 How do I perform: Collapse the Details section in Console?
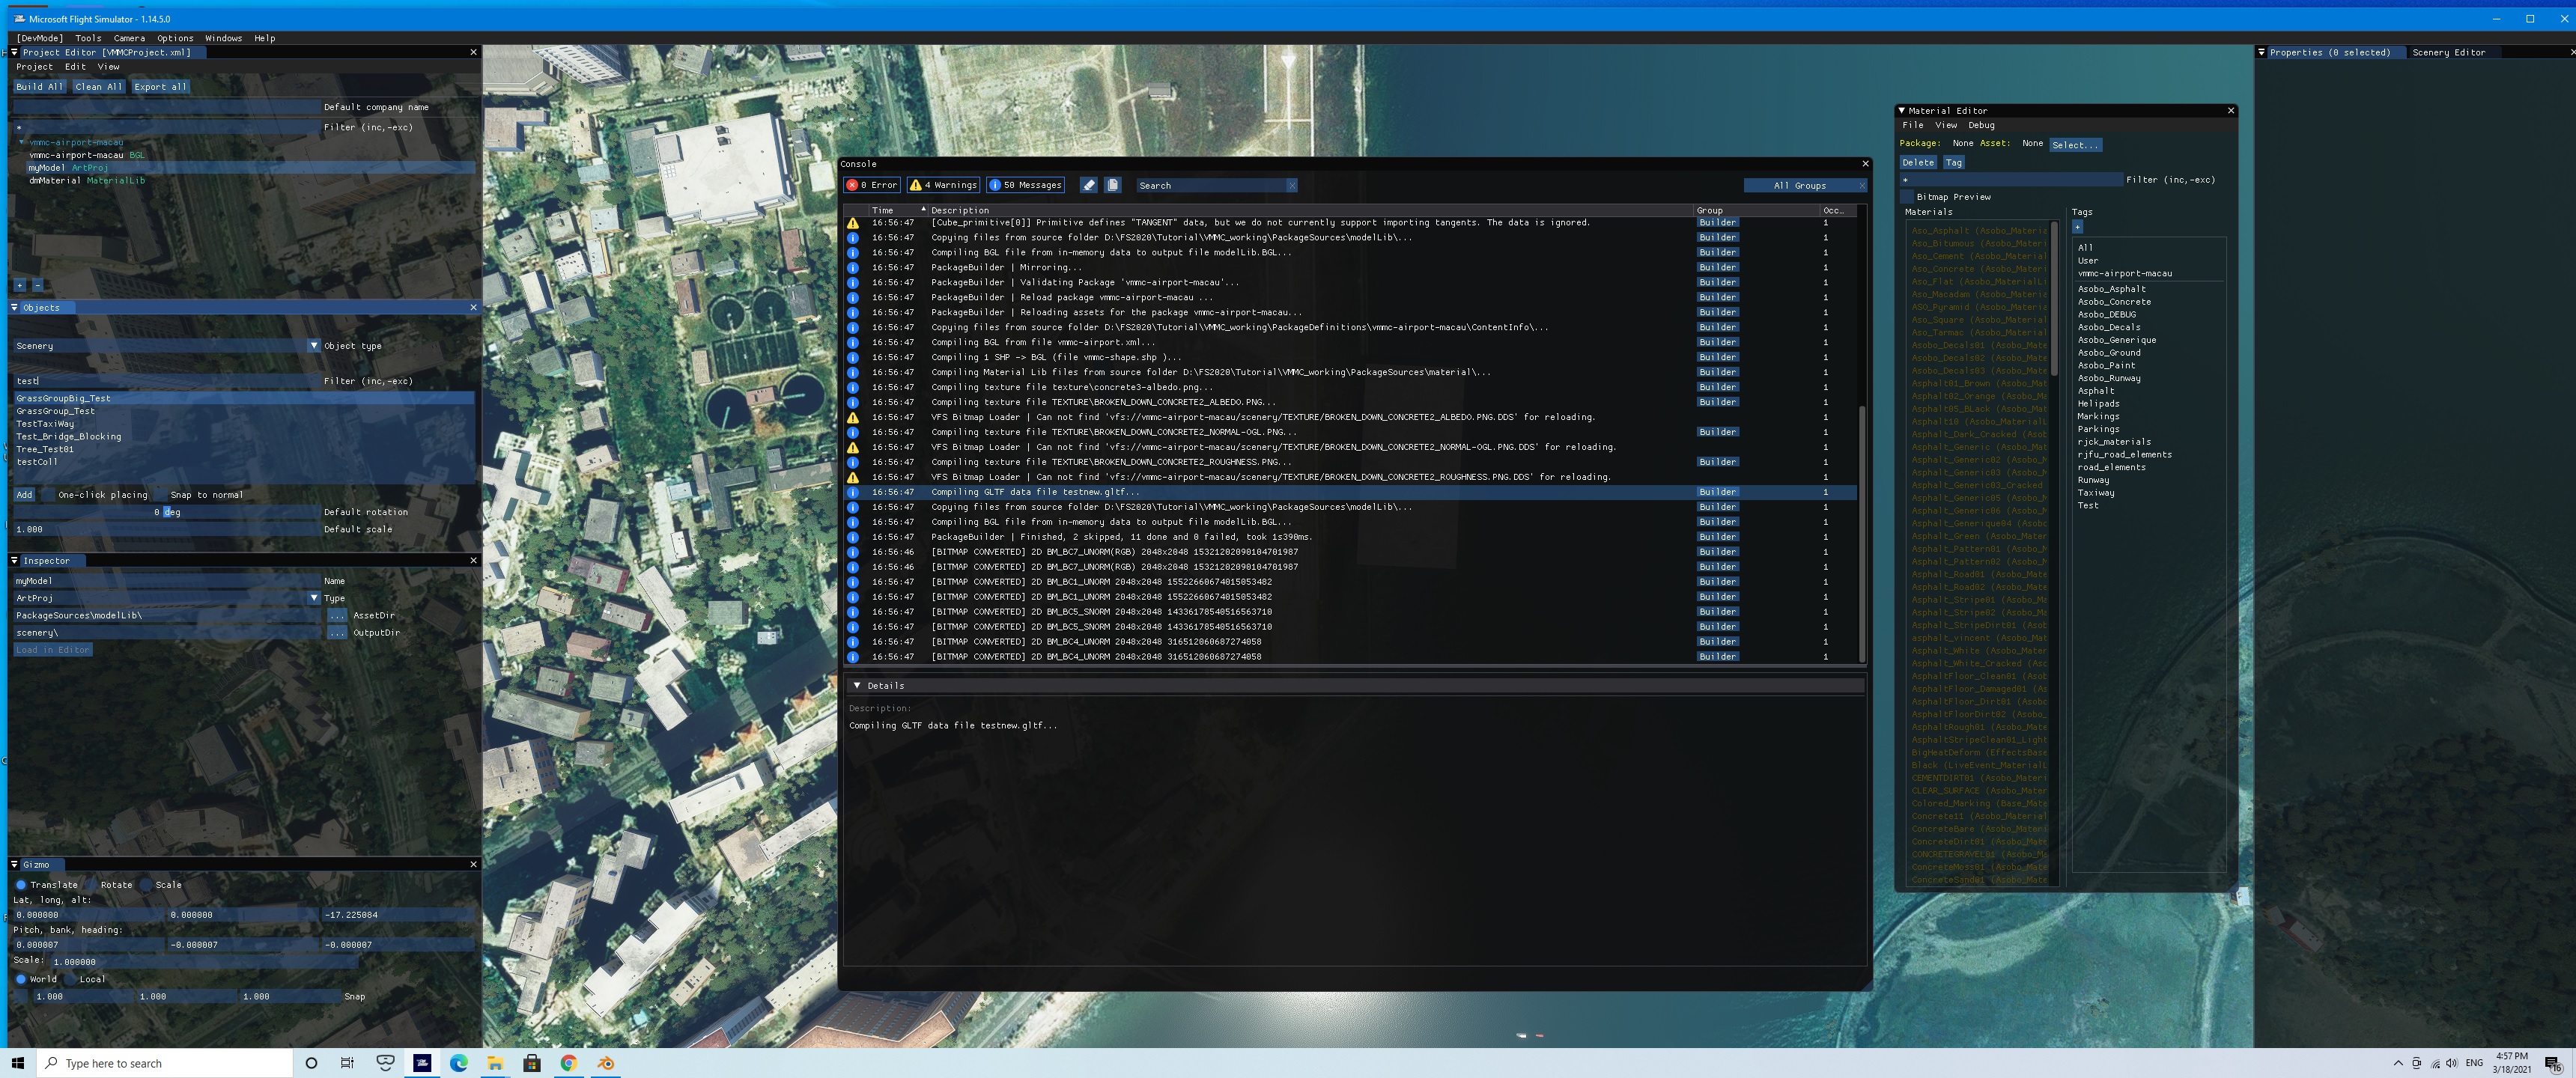(857, 686)
